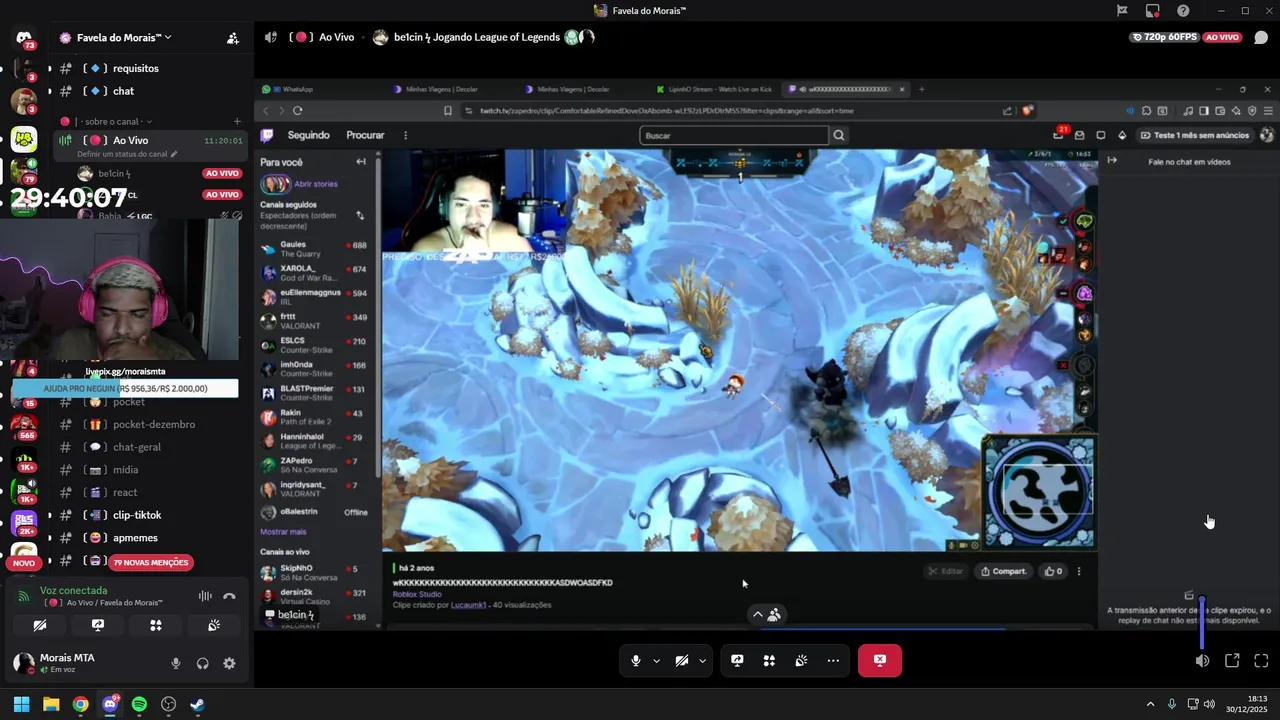This screenshot has width=1280, height=720.
Task: Show participants with the chevron button
Action: pos(765,614)
